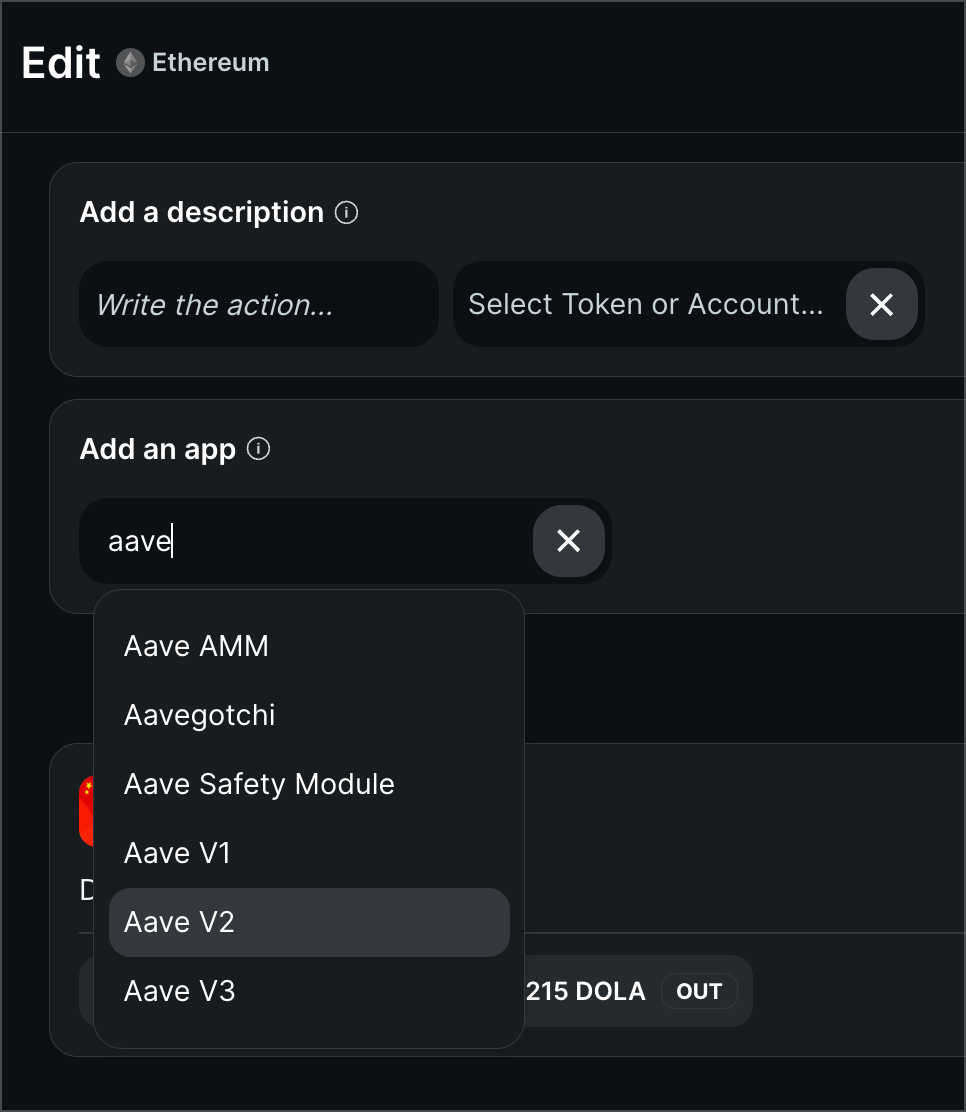966x1112 pixels.
Task: Click the info icon beside 'Add a description'
Action: tap(345, 212)
